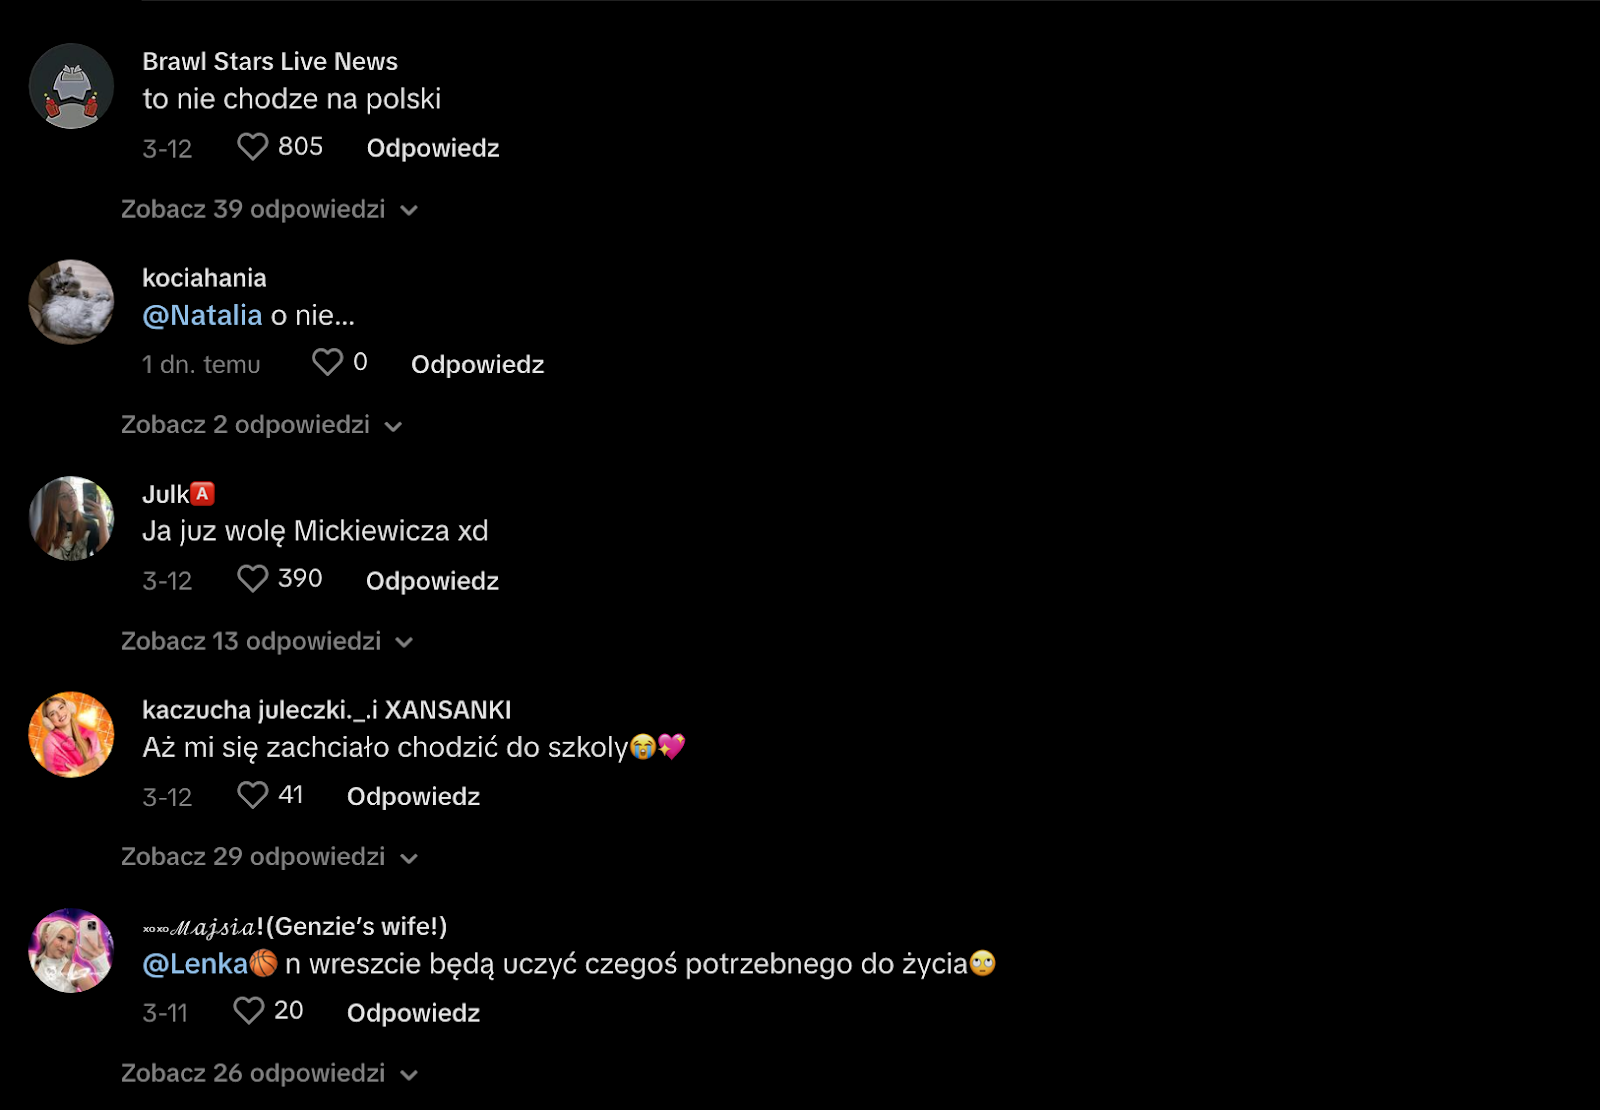Expand Zobacz 29 odpowiedzi replies
This screenshot has height=1110, width=1600.
pos(269,857)
